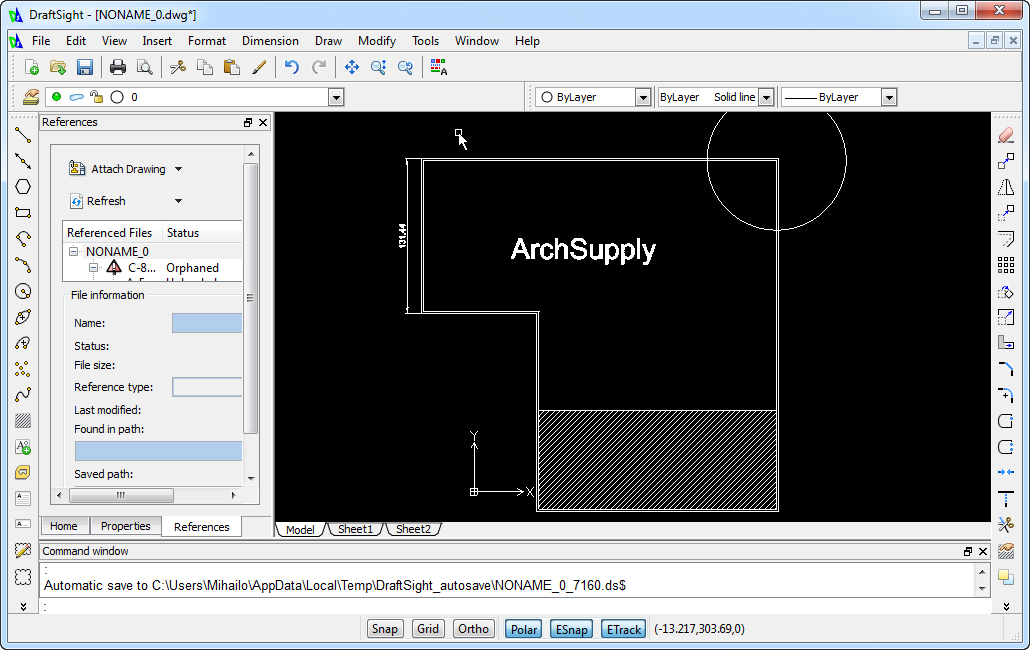Switch to the Properties tab

click(125, 526)
